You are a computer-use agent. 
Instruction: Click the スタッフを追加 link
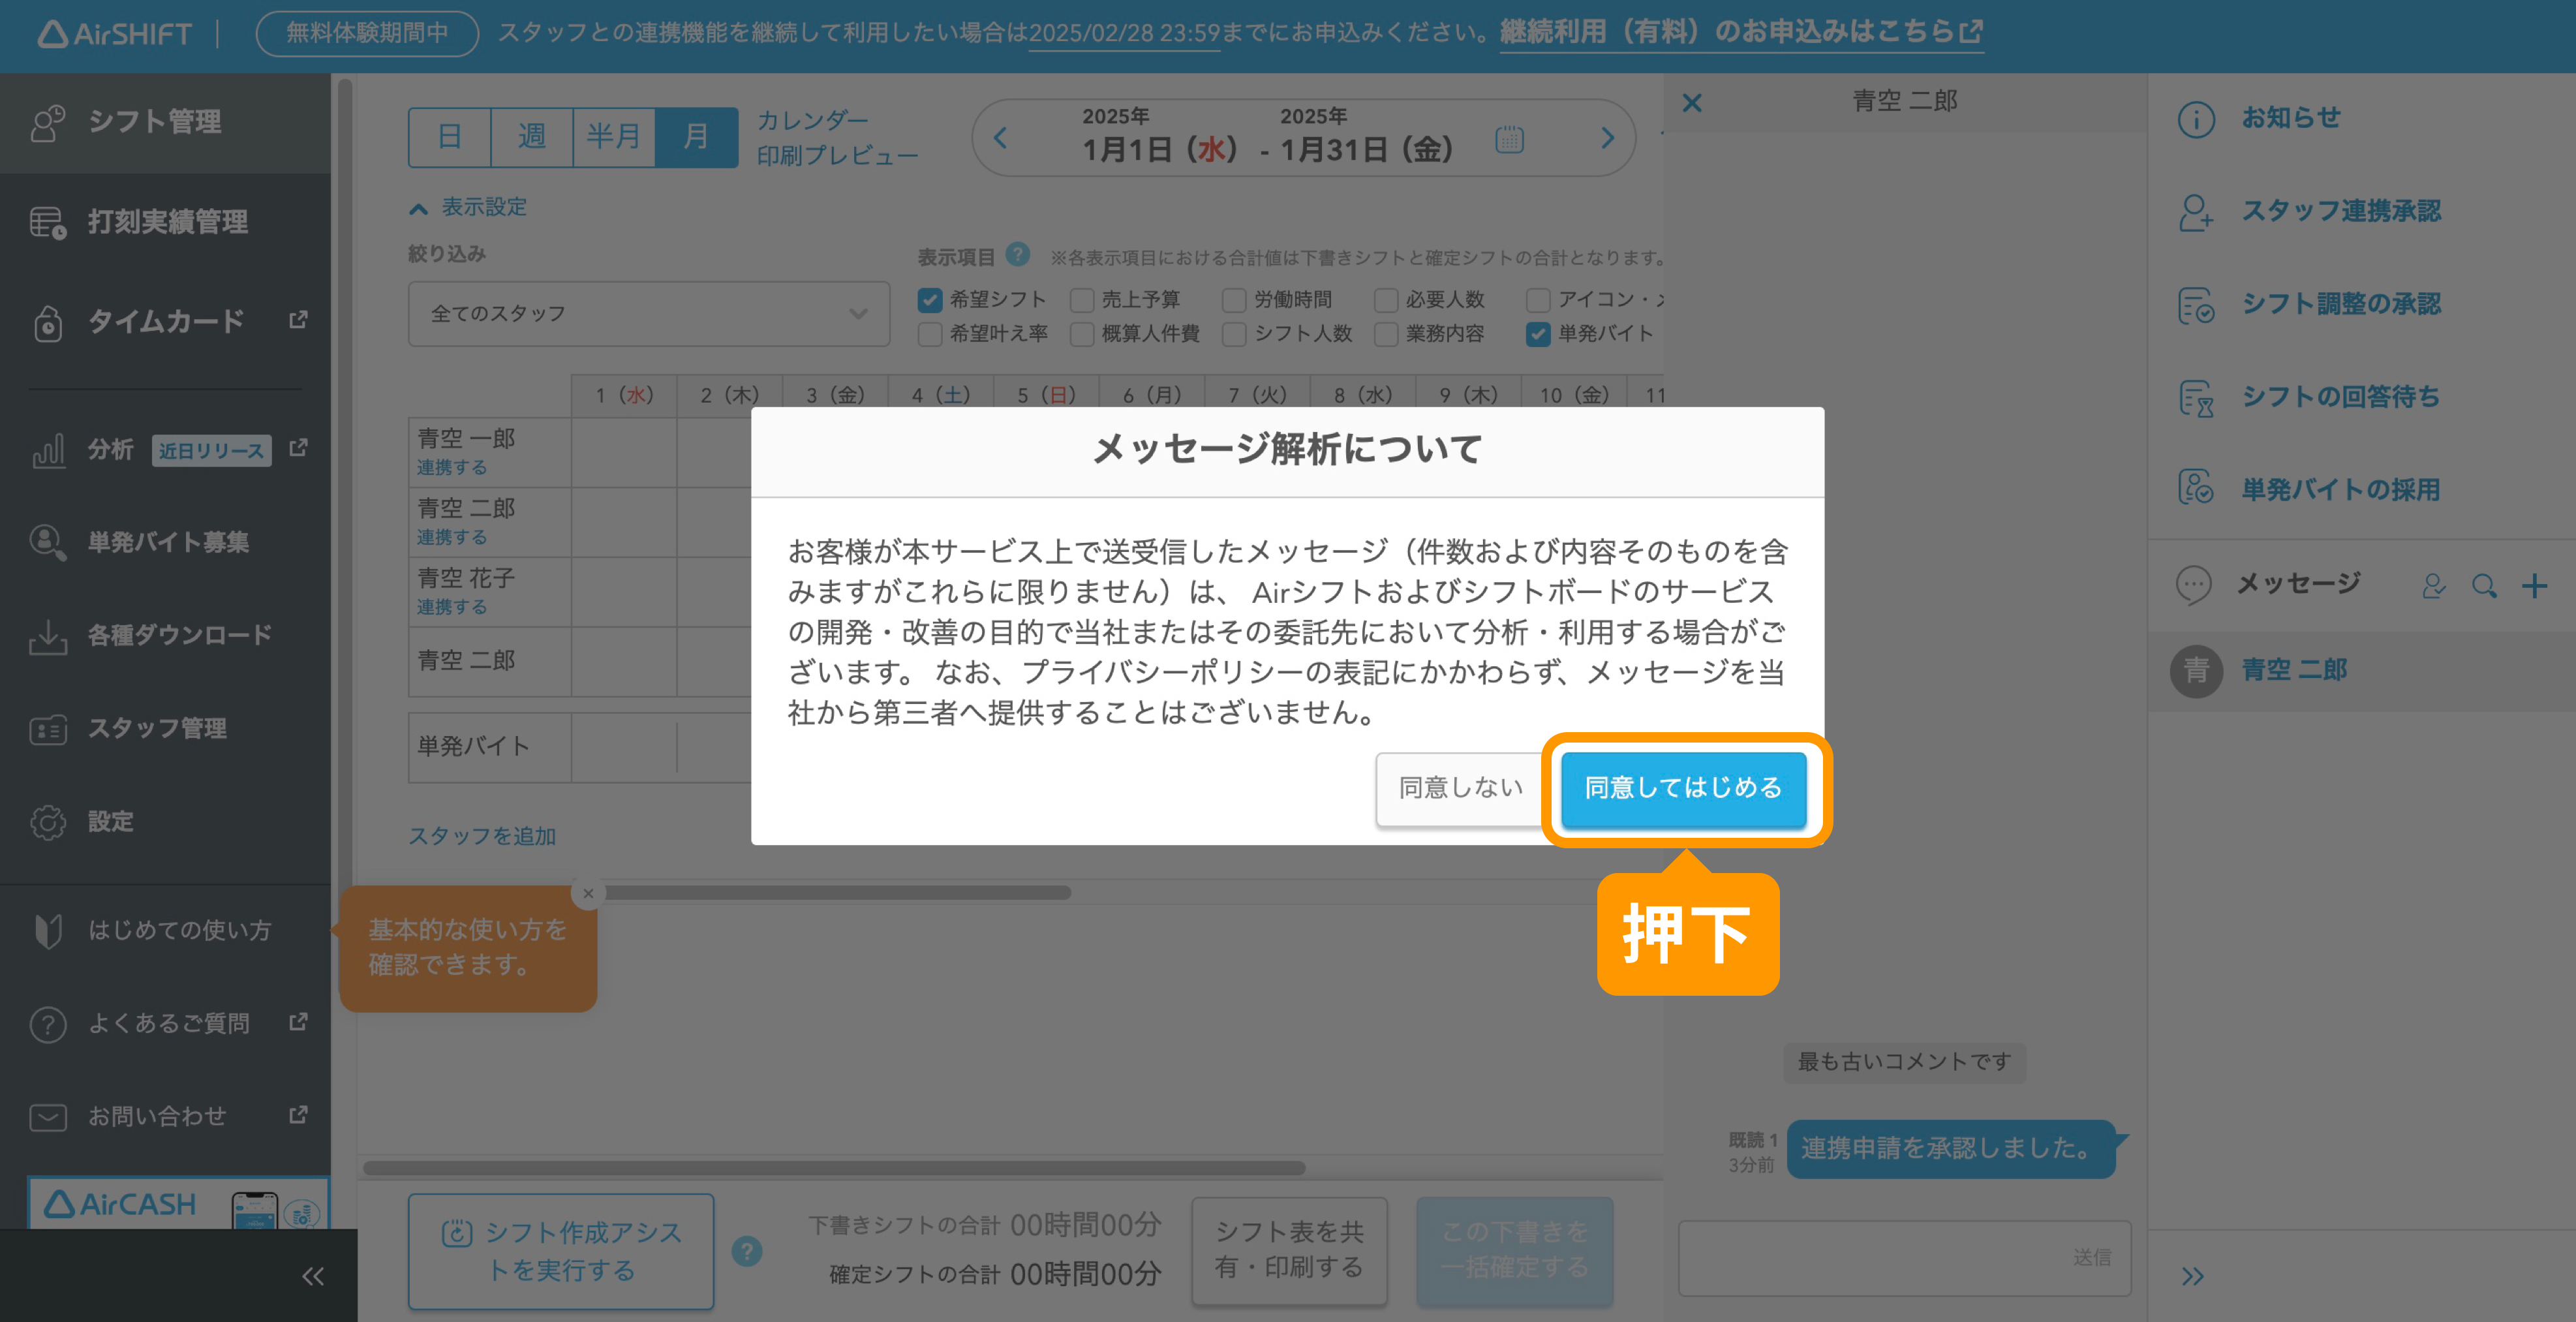[x=482, y=836]
